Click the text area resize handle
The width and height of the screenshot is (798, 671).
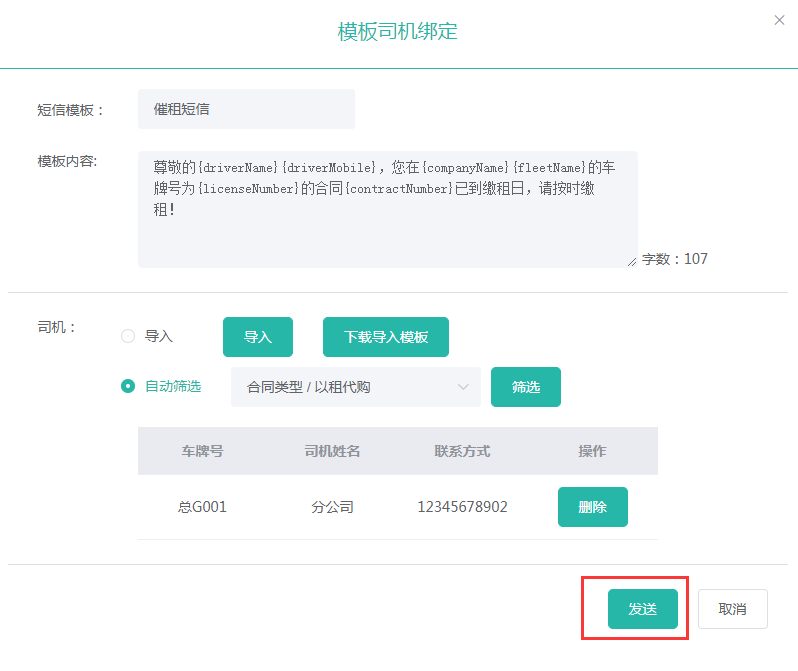631,262
